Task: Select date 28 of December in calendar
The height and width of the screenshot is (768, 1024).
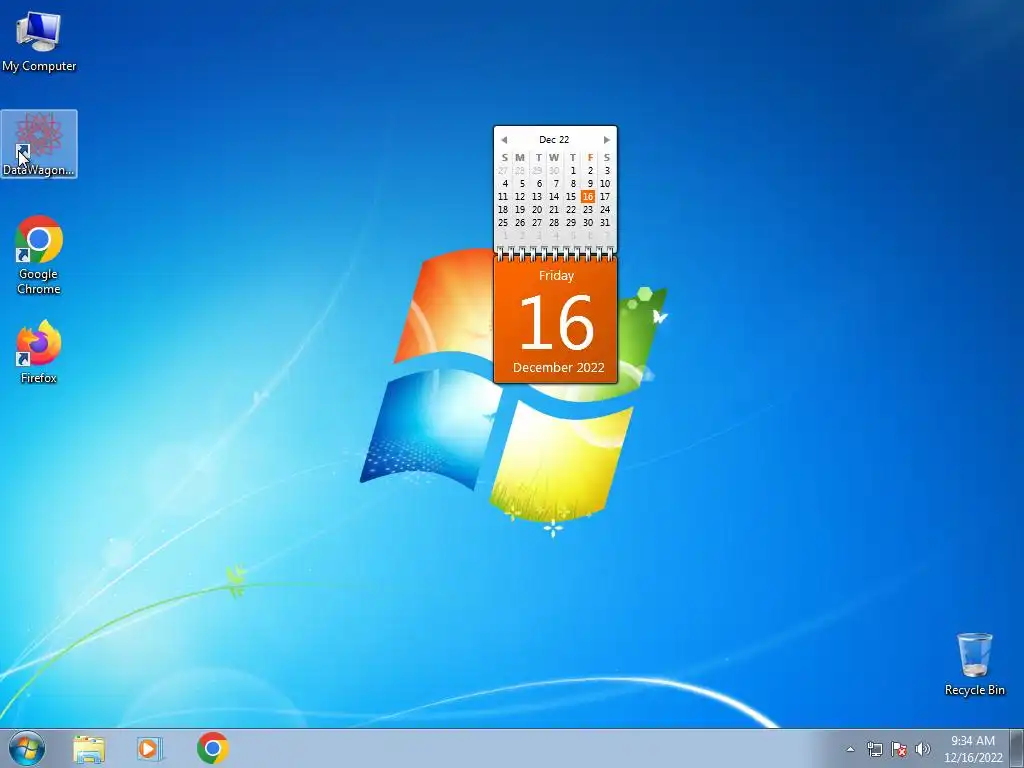Action: point(554,223)
